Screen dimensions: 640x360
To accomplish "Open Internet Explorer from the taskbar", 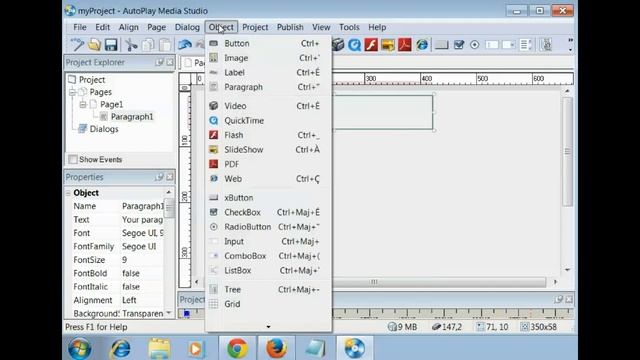I will pyautogui.click(x=121, y=348).
